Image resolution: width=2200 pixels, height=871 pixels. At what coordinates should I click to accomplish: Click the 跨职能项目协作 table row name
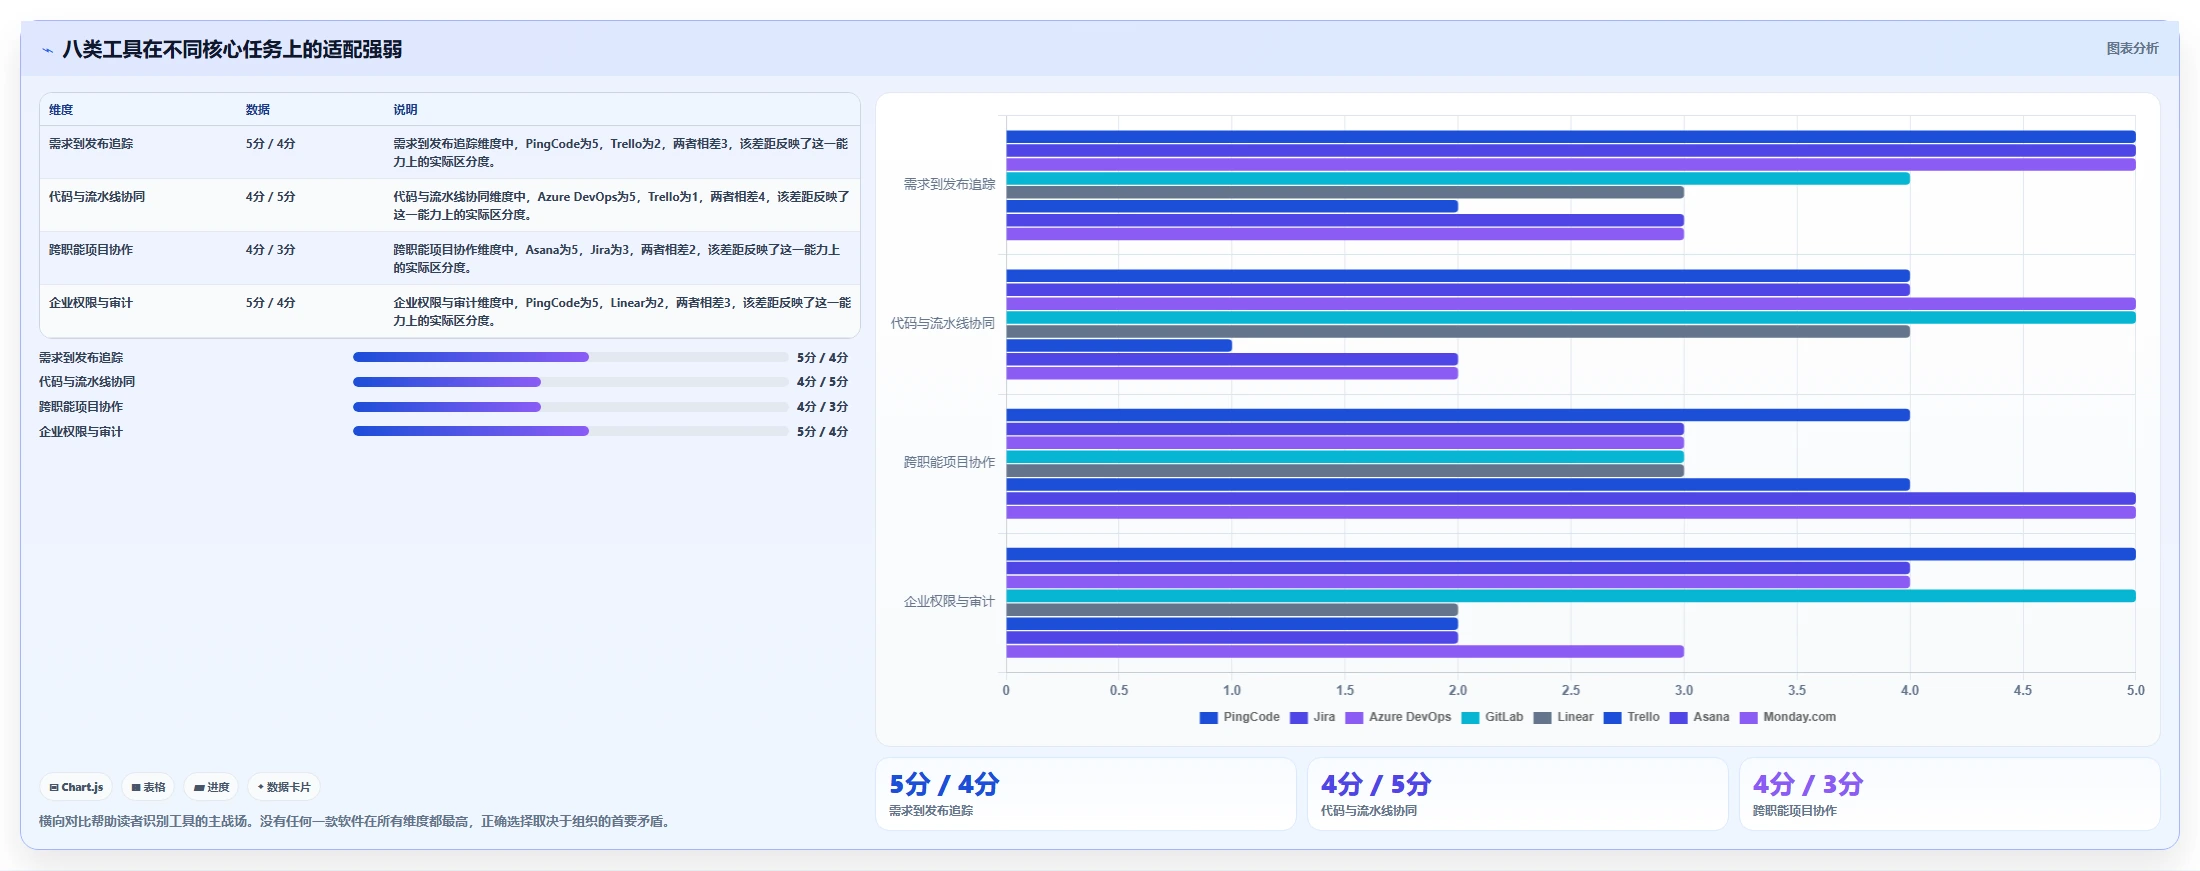point(91,250)
